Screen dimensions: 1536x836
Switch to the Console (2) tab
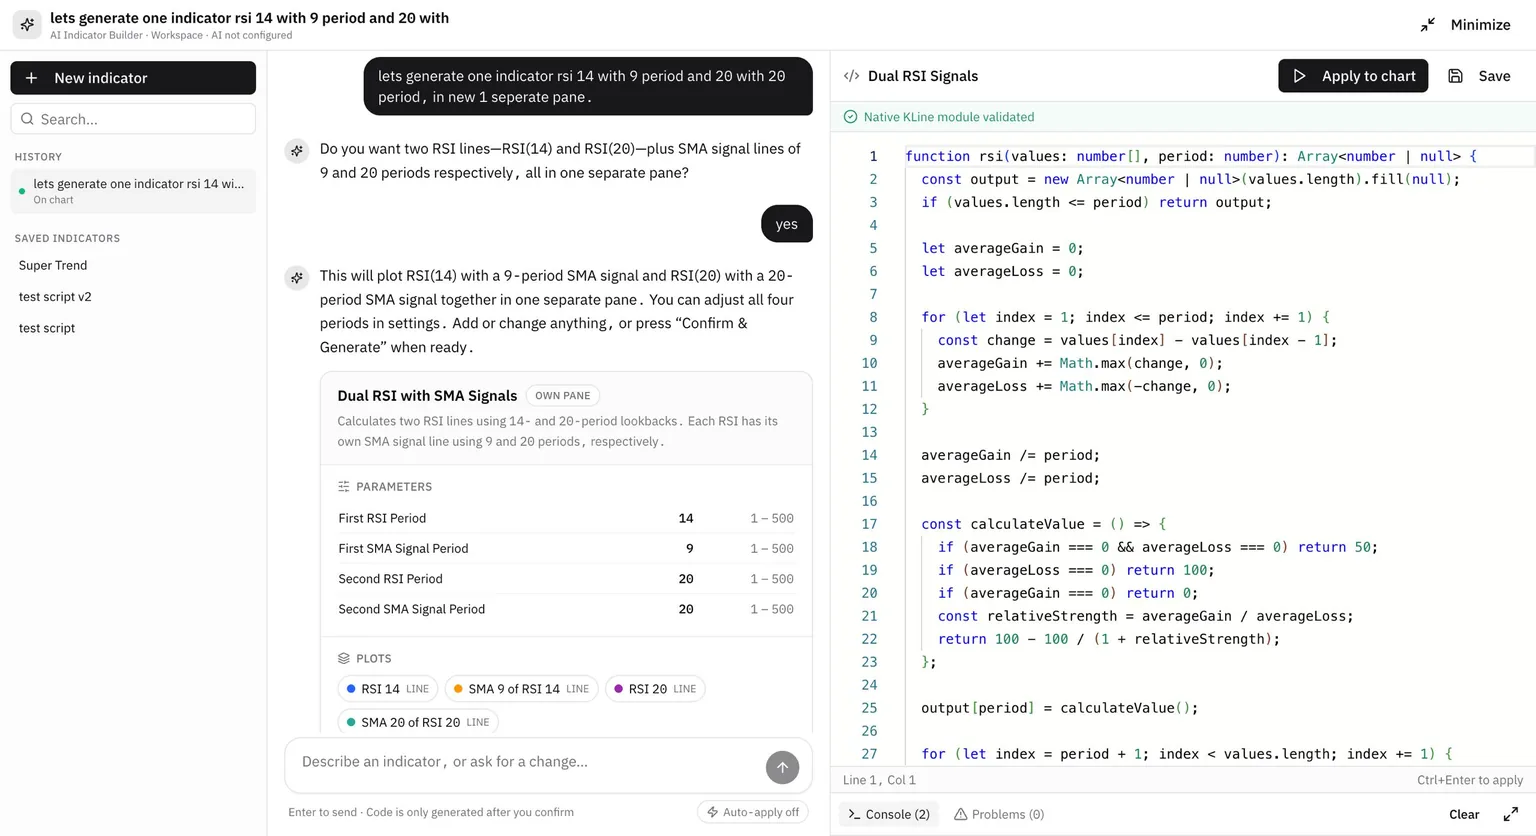889,814
